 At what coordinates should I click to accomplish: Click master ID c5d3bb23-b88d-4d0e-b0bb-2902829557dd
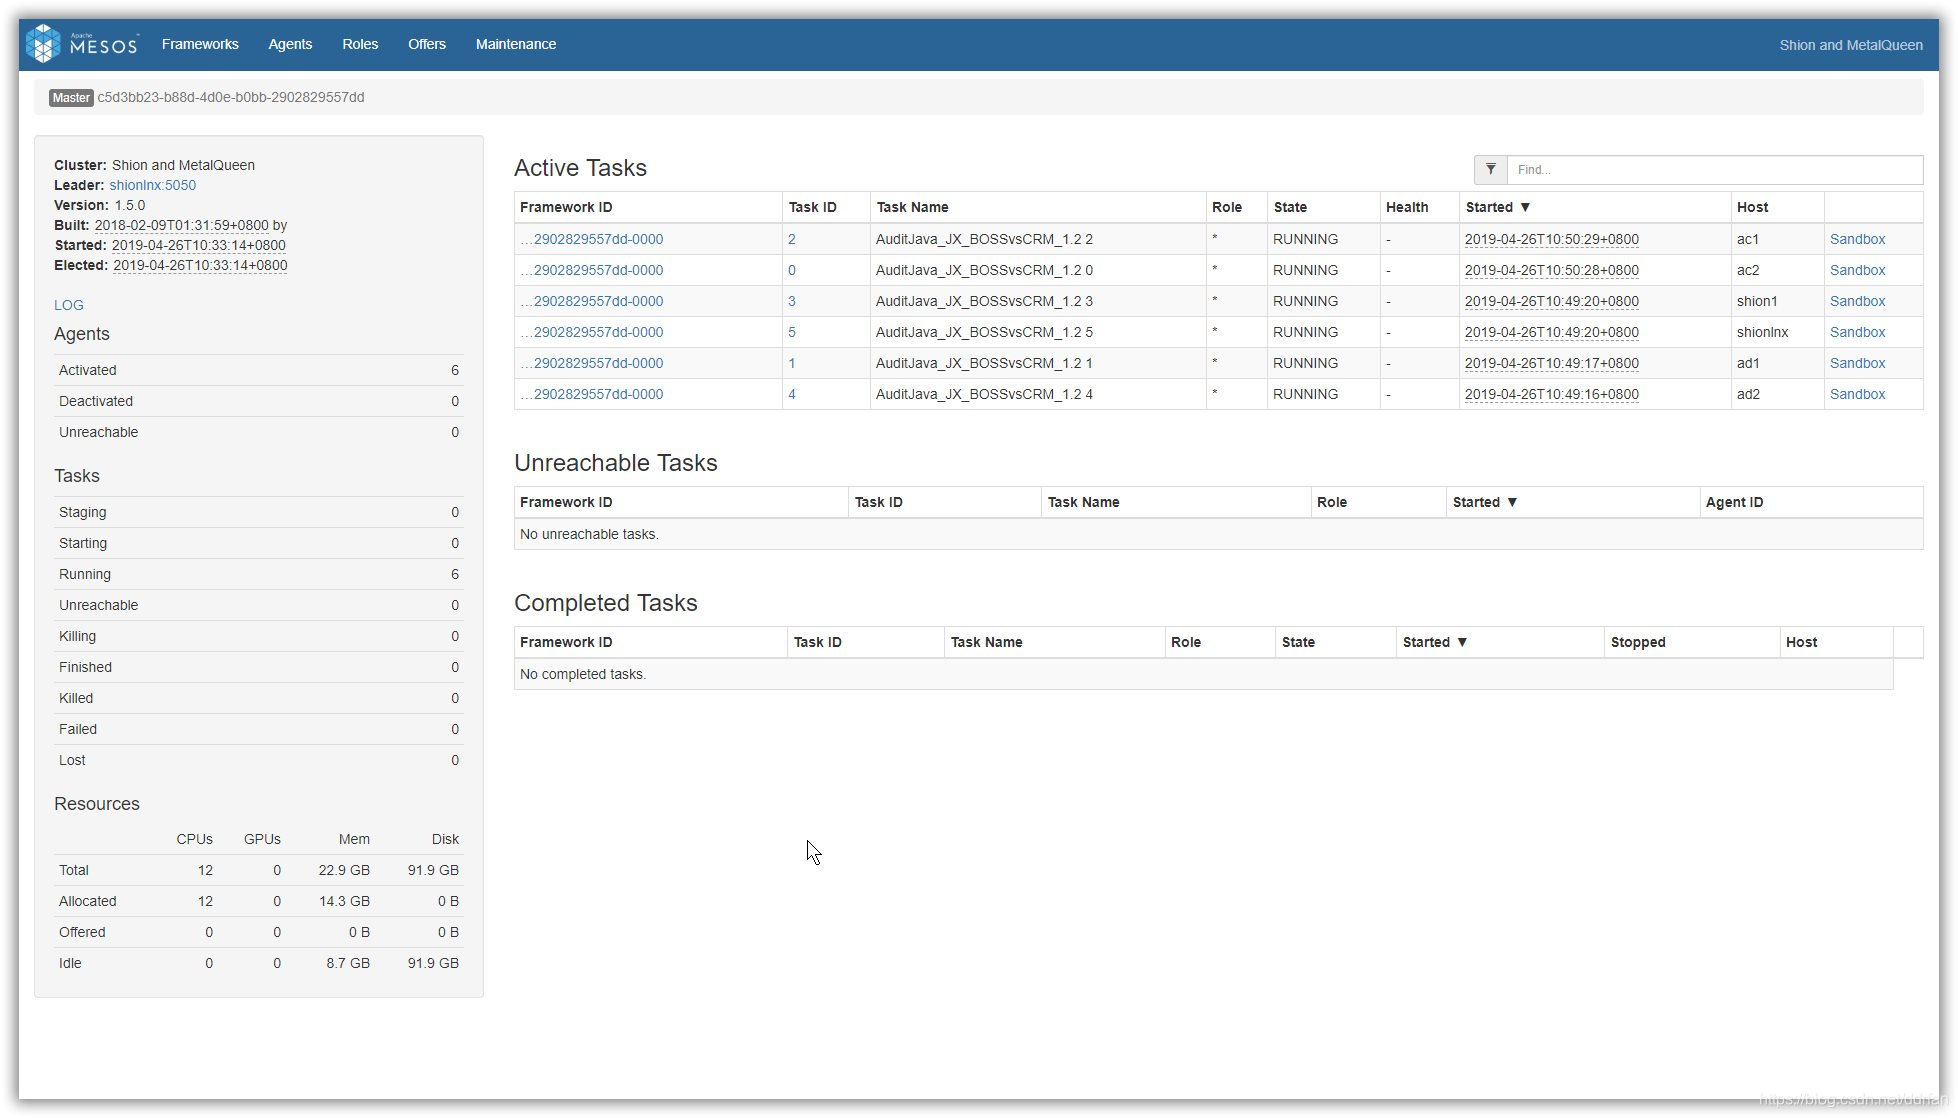(x=231, y=97)
